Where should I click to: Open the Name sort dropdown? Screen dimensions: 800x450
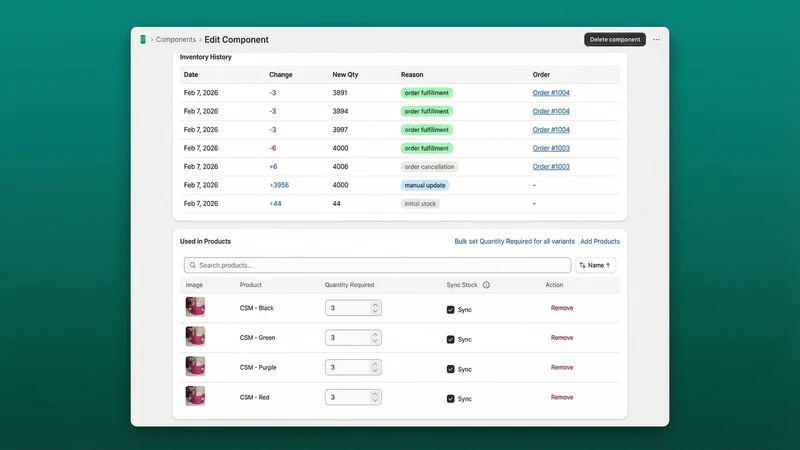tap(595, 265)
